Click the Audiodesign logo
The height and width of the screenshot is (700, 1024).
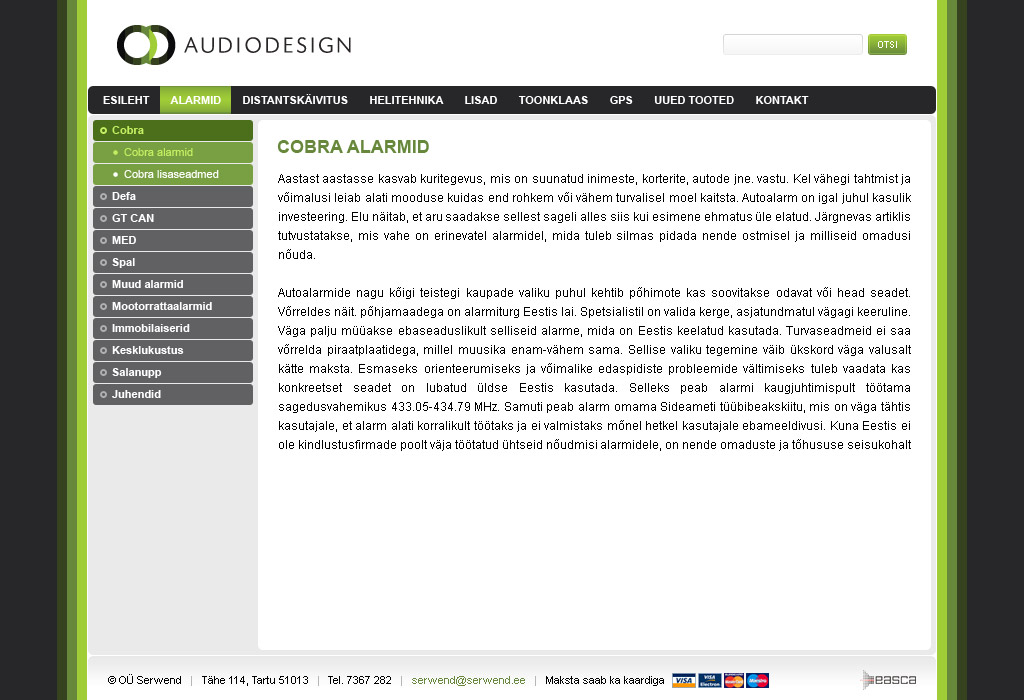(x=234, y=45)
